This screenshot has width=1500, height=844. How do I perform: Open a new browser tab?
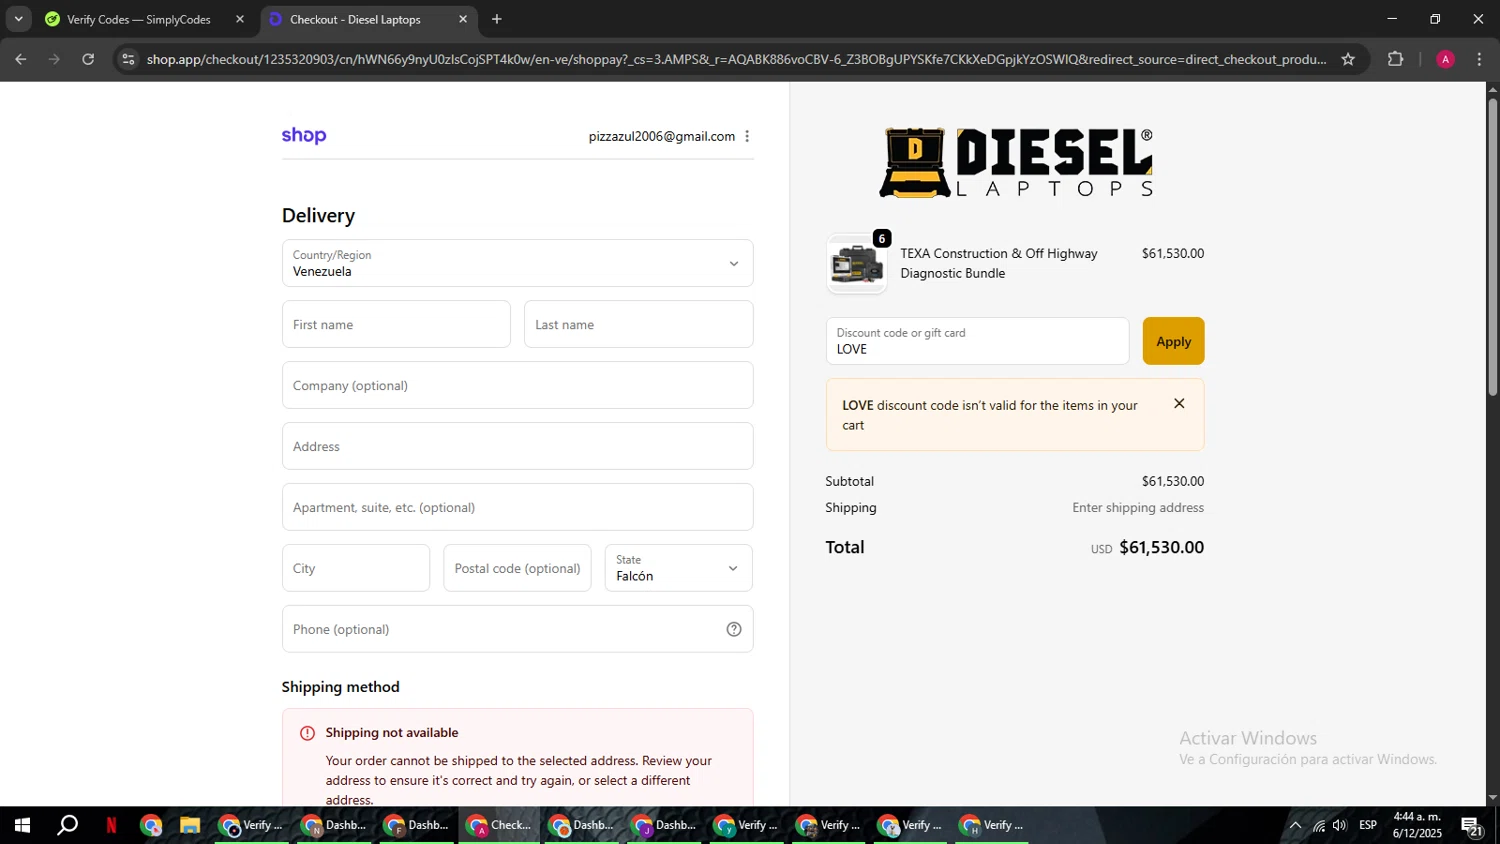pos(497,19)
